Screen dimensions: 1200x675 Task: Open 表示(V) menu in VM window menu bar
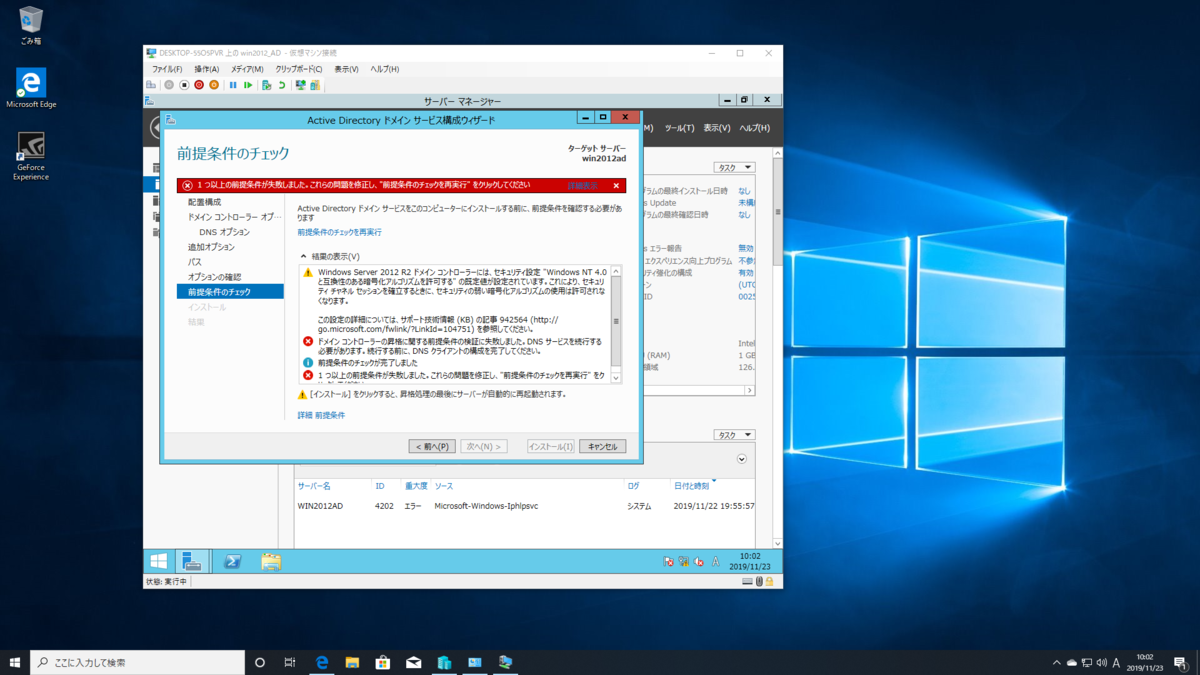pyautogui.click(x=346, y=69)
